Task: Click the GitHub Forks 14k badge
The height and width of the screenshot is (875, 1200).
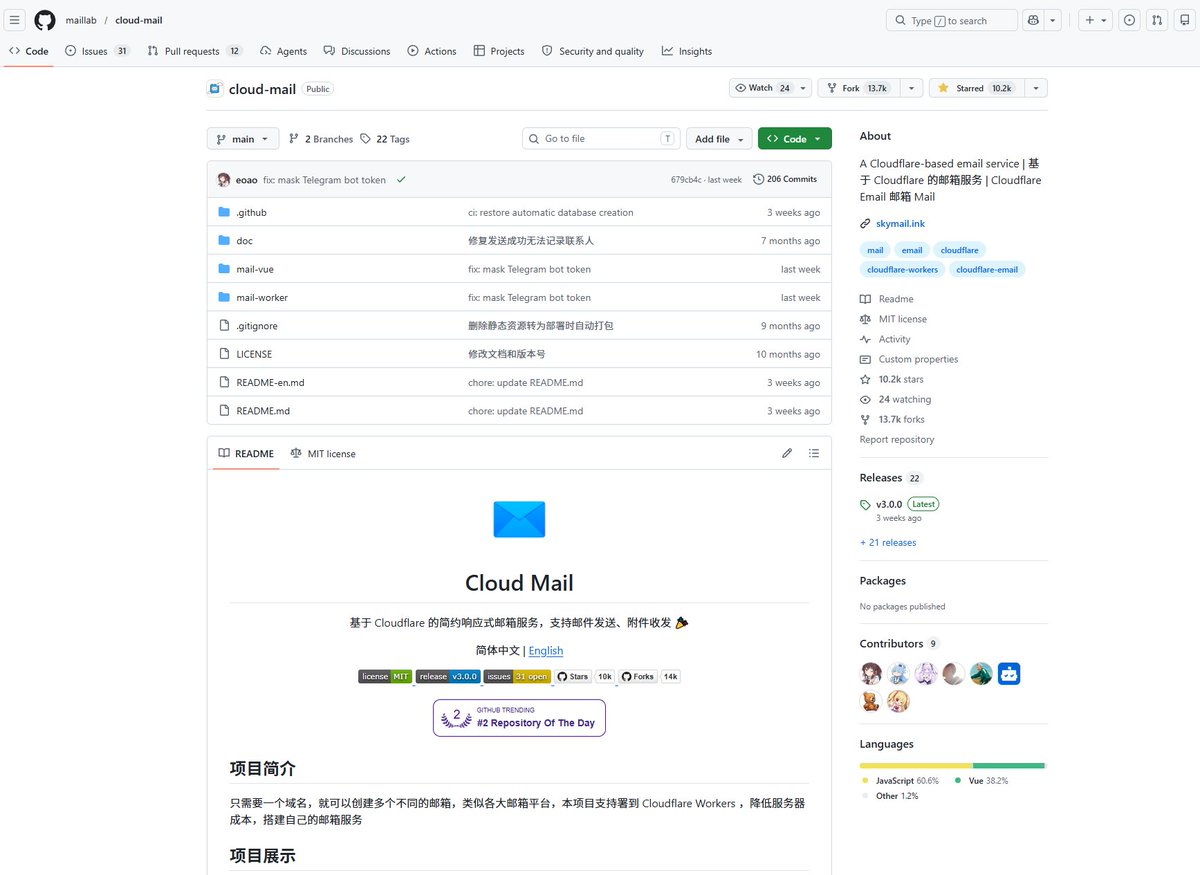Action: pyautogui.click(x=649, y=676)
